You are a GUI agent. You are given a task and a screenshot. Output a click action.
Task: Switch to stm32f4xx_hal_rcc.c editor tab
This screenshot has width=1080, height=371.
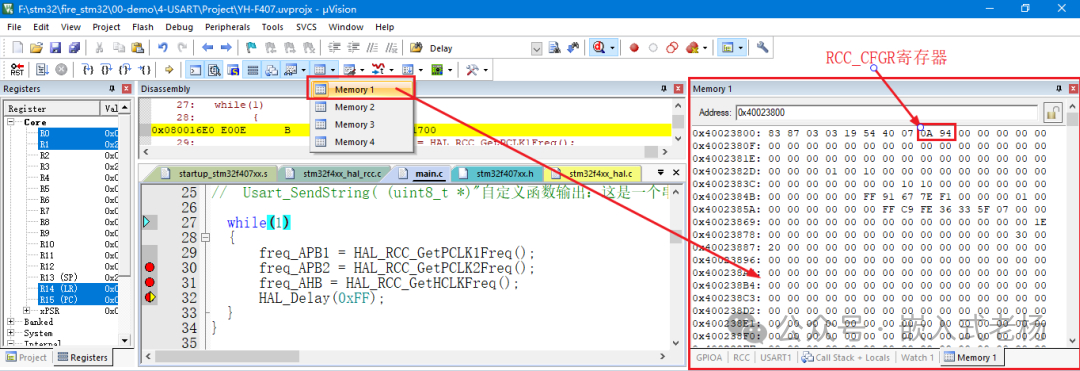tap(338, 173)
